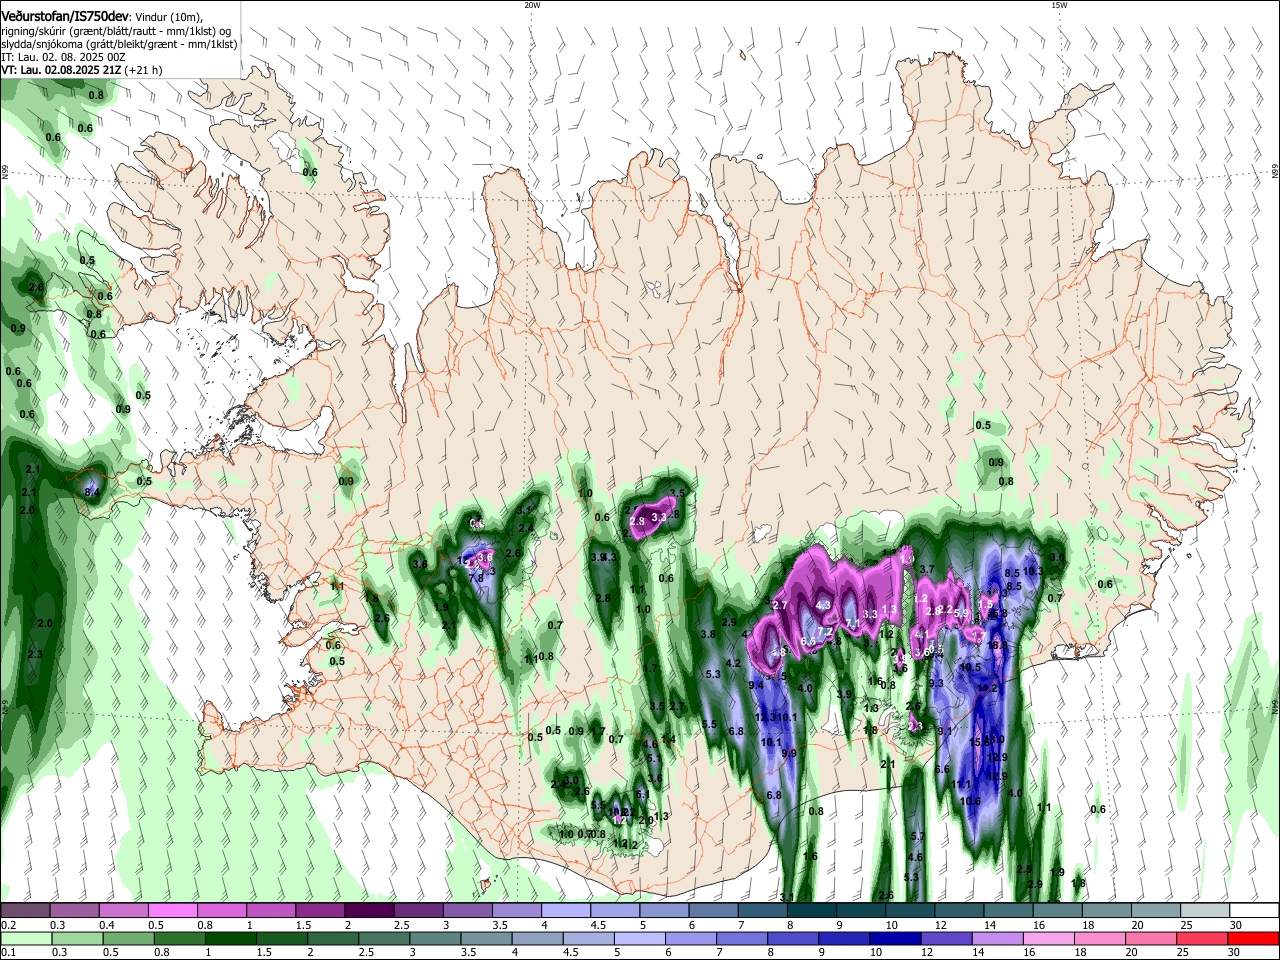Select the 9.9 precipitation value on the map

pyautogui.click(x=788, y=753)
